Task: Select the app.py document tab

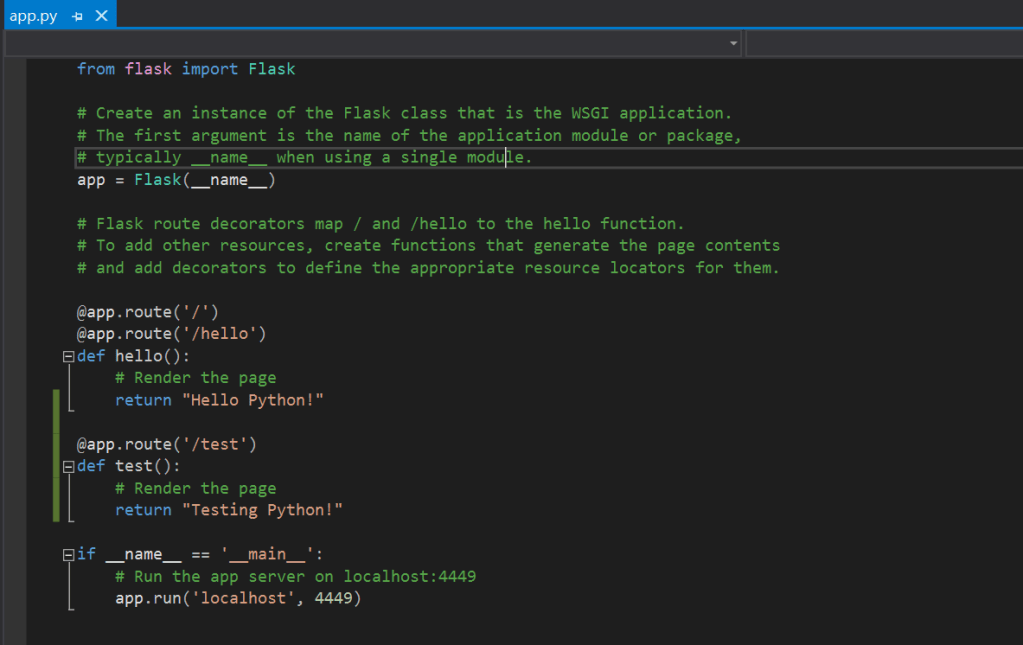Action: [x=33, y=17]
